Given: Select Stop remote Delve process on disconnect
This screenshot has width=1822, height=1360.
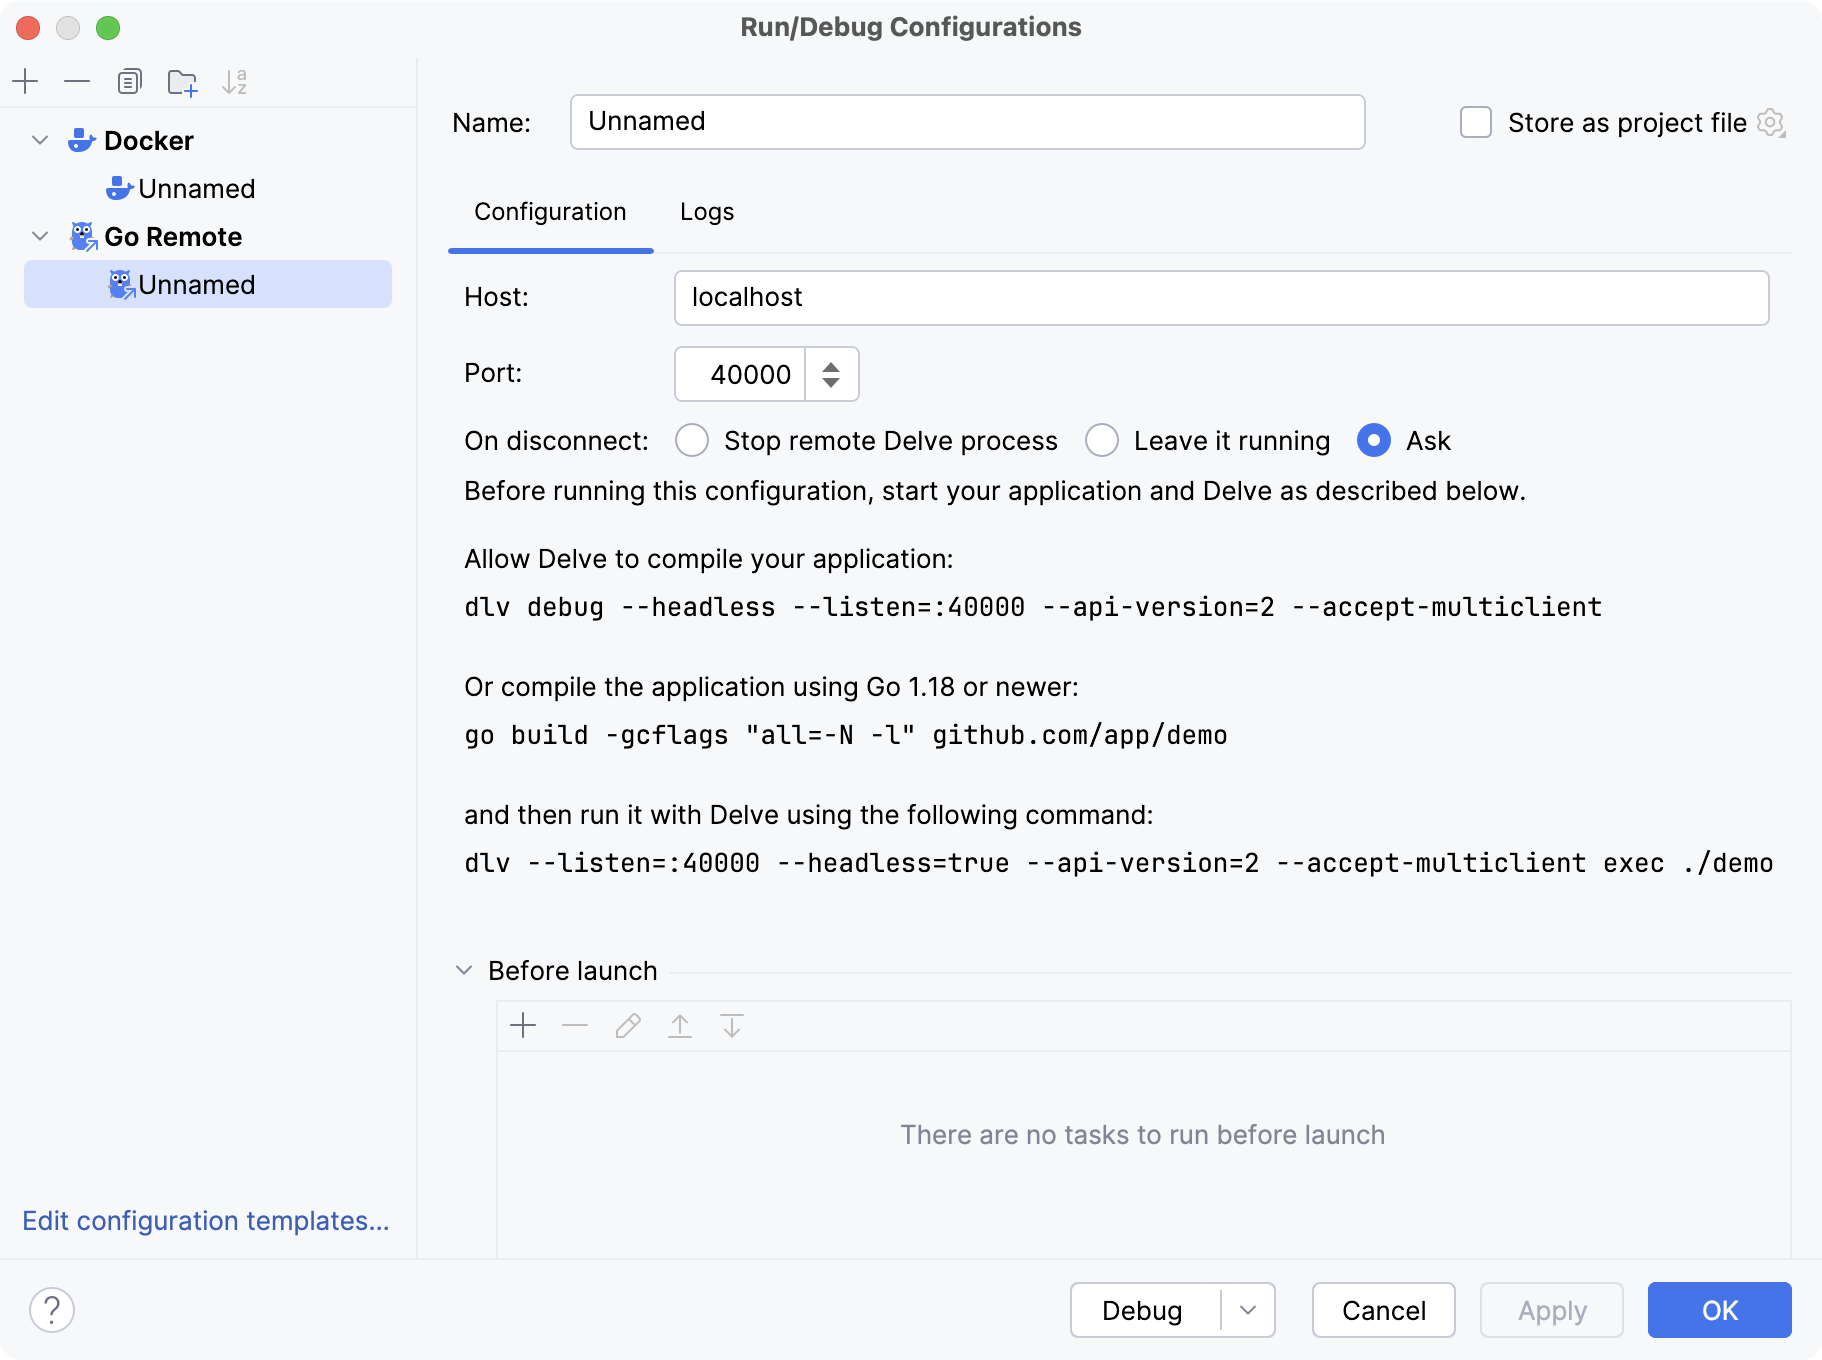Looking at the screenshot, I should click(692, 440).
